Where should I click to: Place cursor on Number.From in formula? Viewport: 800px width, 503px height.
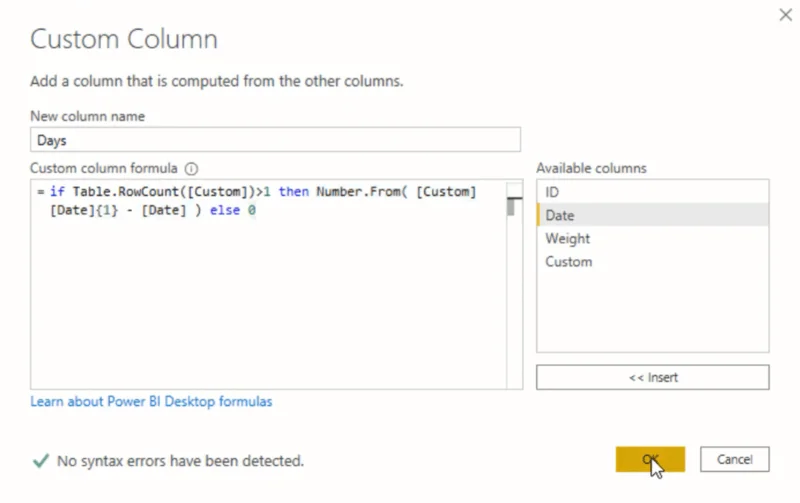pyautogui.click(x=358, y=192)
